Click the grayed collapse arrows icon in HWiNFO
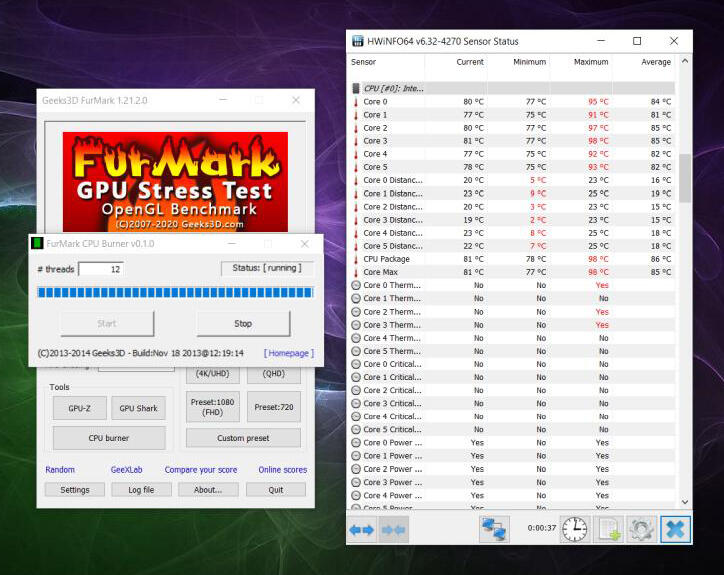Screen dimensions: 724x575 [x=393, y=529]
